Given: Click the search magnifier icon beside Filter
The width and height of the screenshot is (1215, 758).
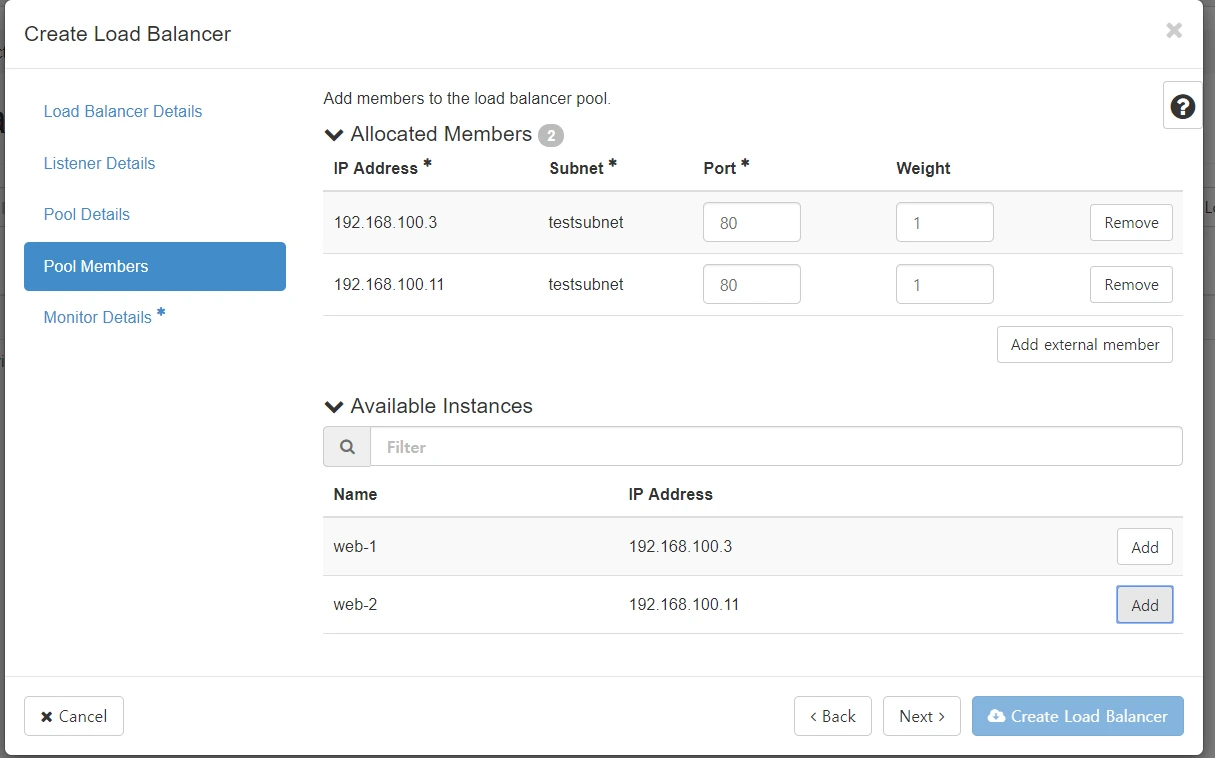Looking at the screenshot, I should tap(346, 446).
